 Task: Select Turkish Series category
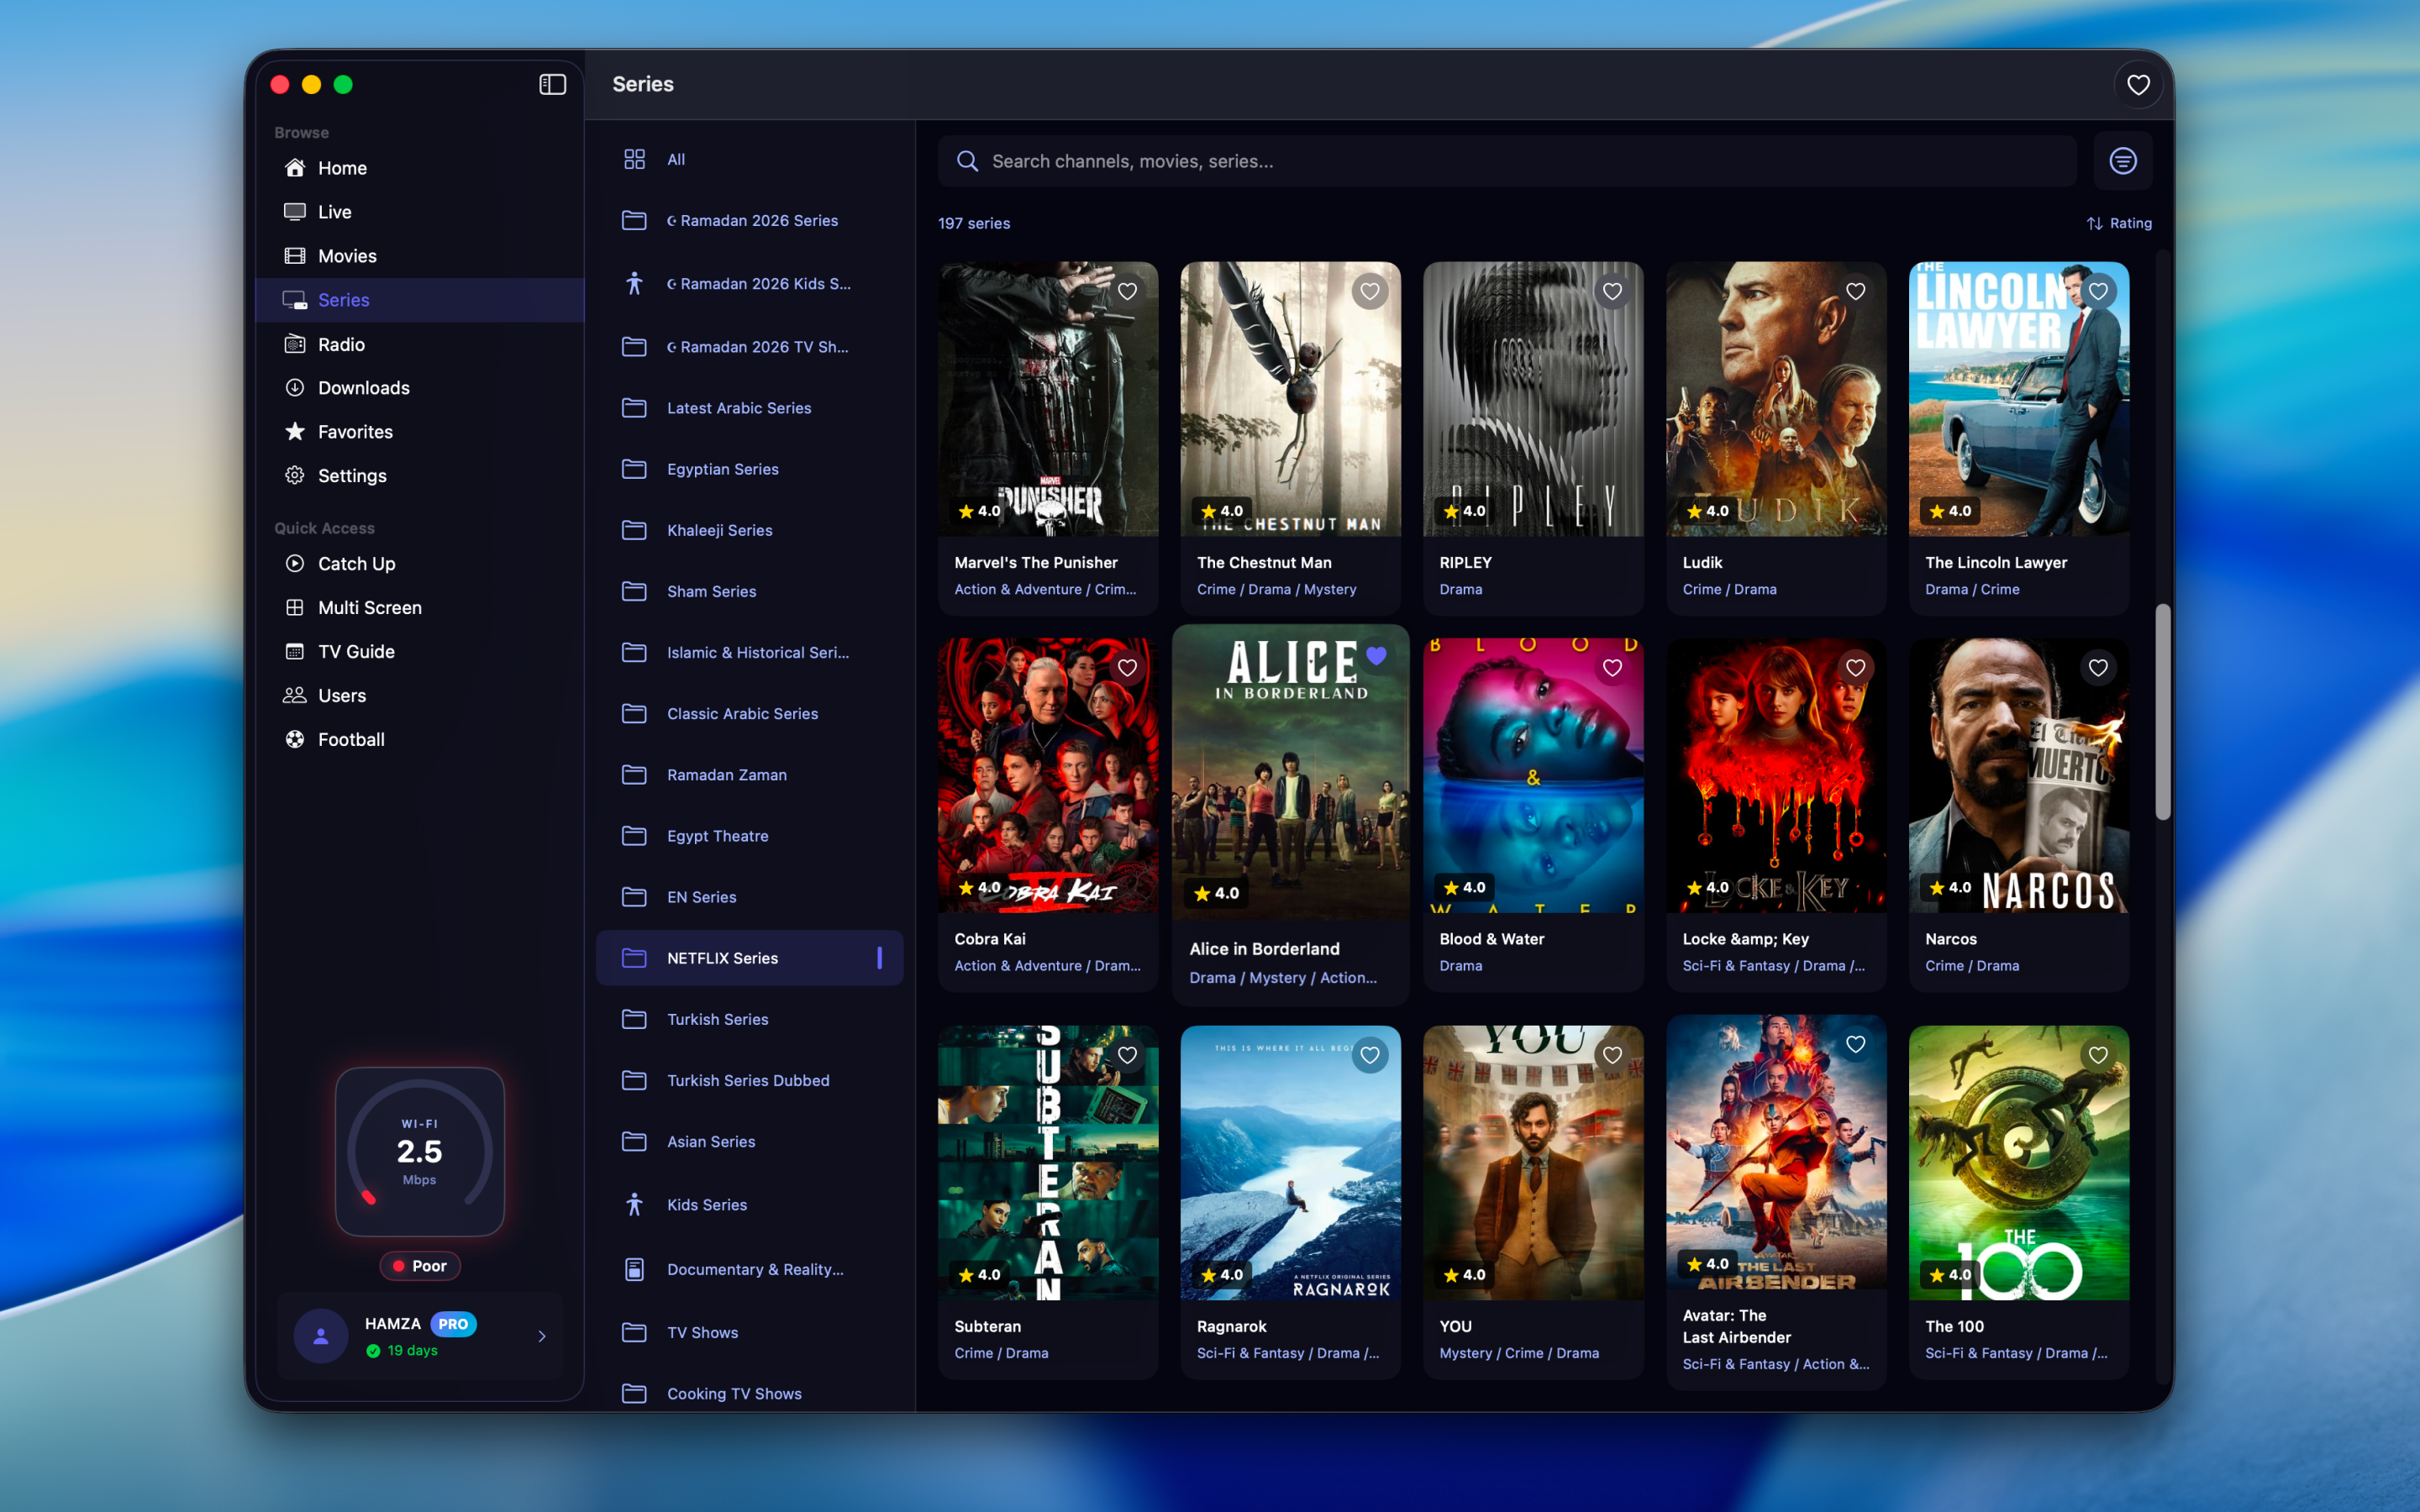(x=749, y=1019)
